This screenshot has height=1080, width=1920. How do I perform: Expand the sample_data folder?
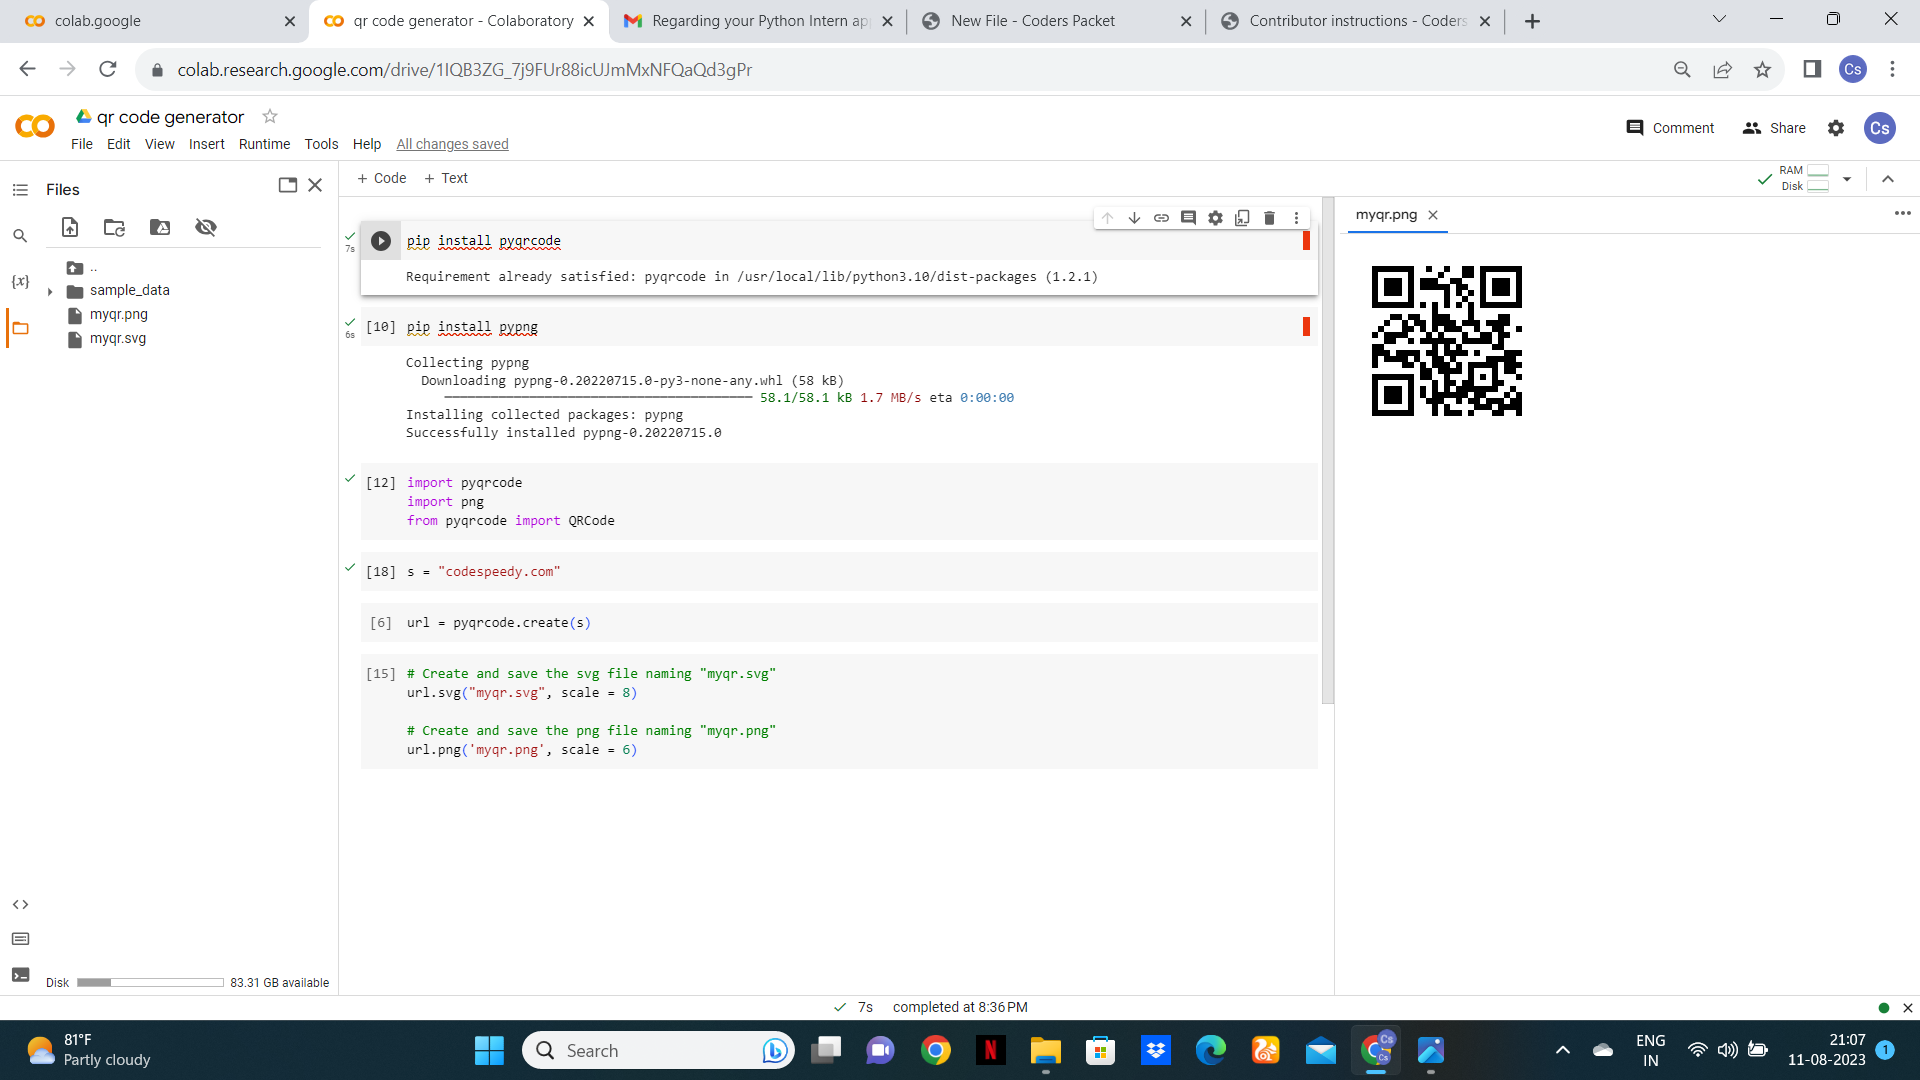[50, 292]
